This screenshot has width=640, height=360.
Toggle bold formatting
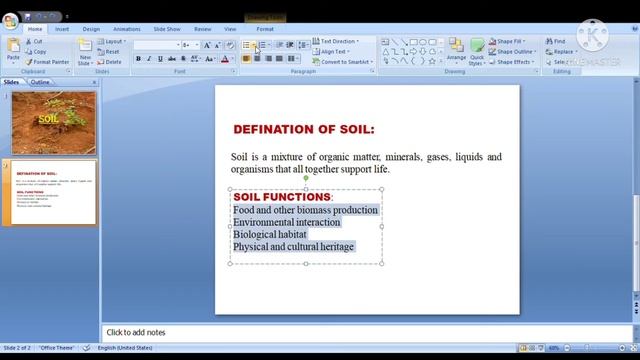tap(138, 59)
